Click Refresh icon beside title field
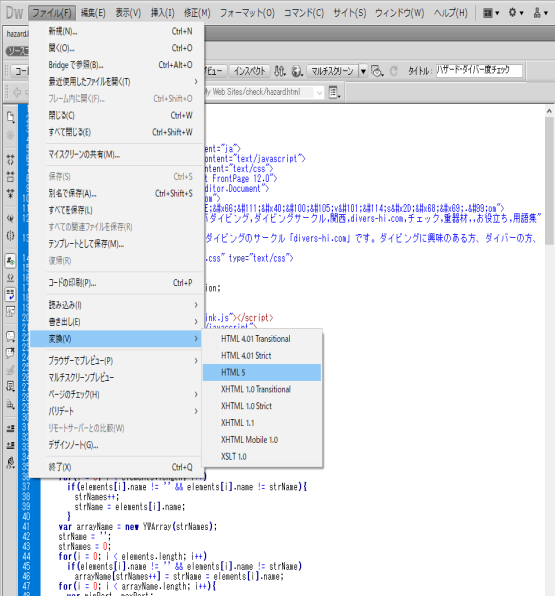Screen dimensions: 555x596 (394, 71)
